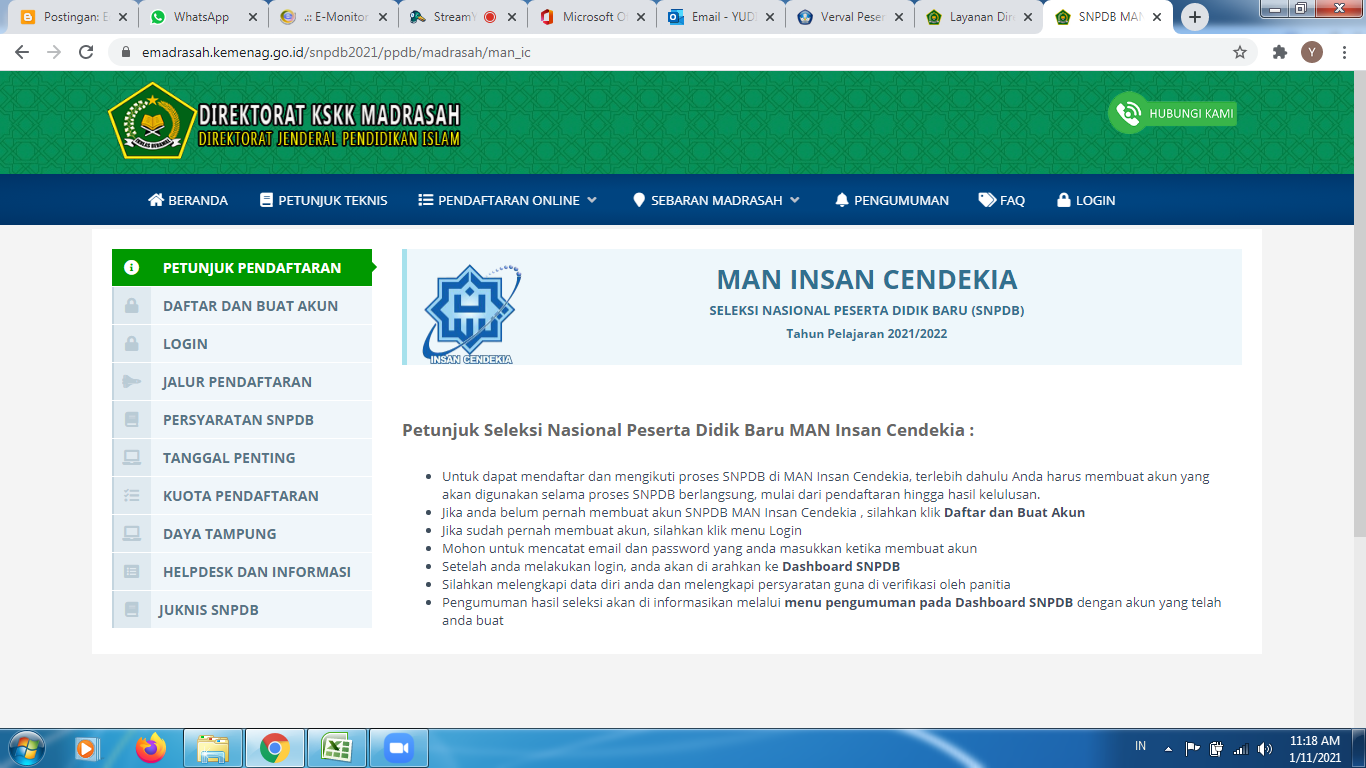
Task: Switch to the WhatsApp browser tab
Action: pos(201,17)
